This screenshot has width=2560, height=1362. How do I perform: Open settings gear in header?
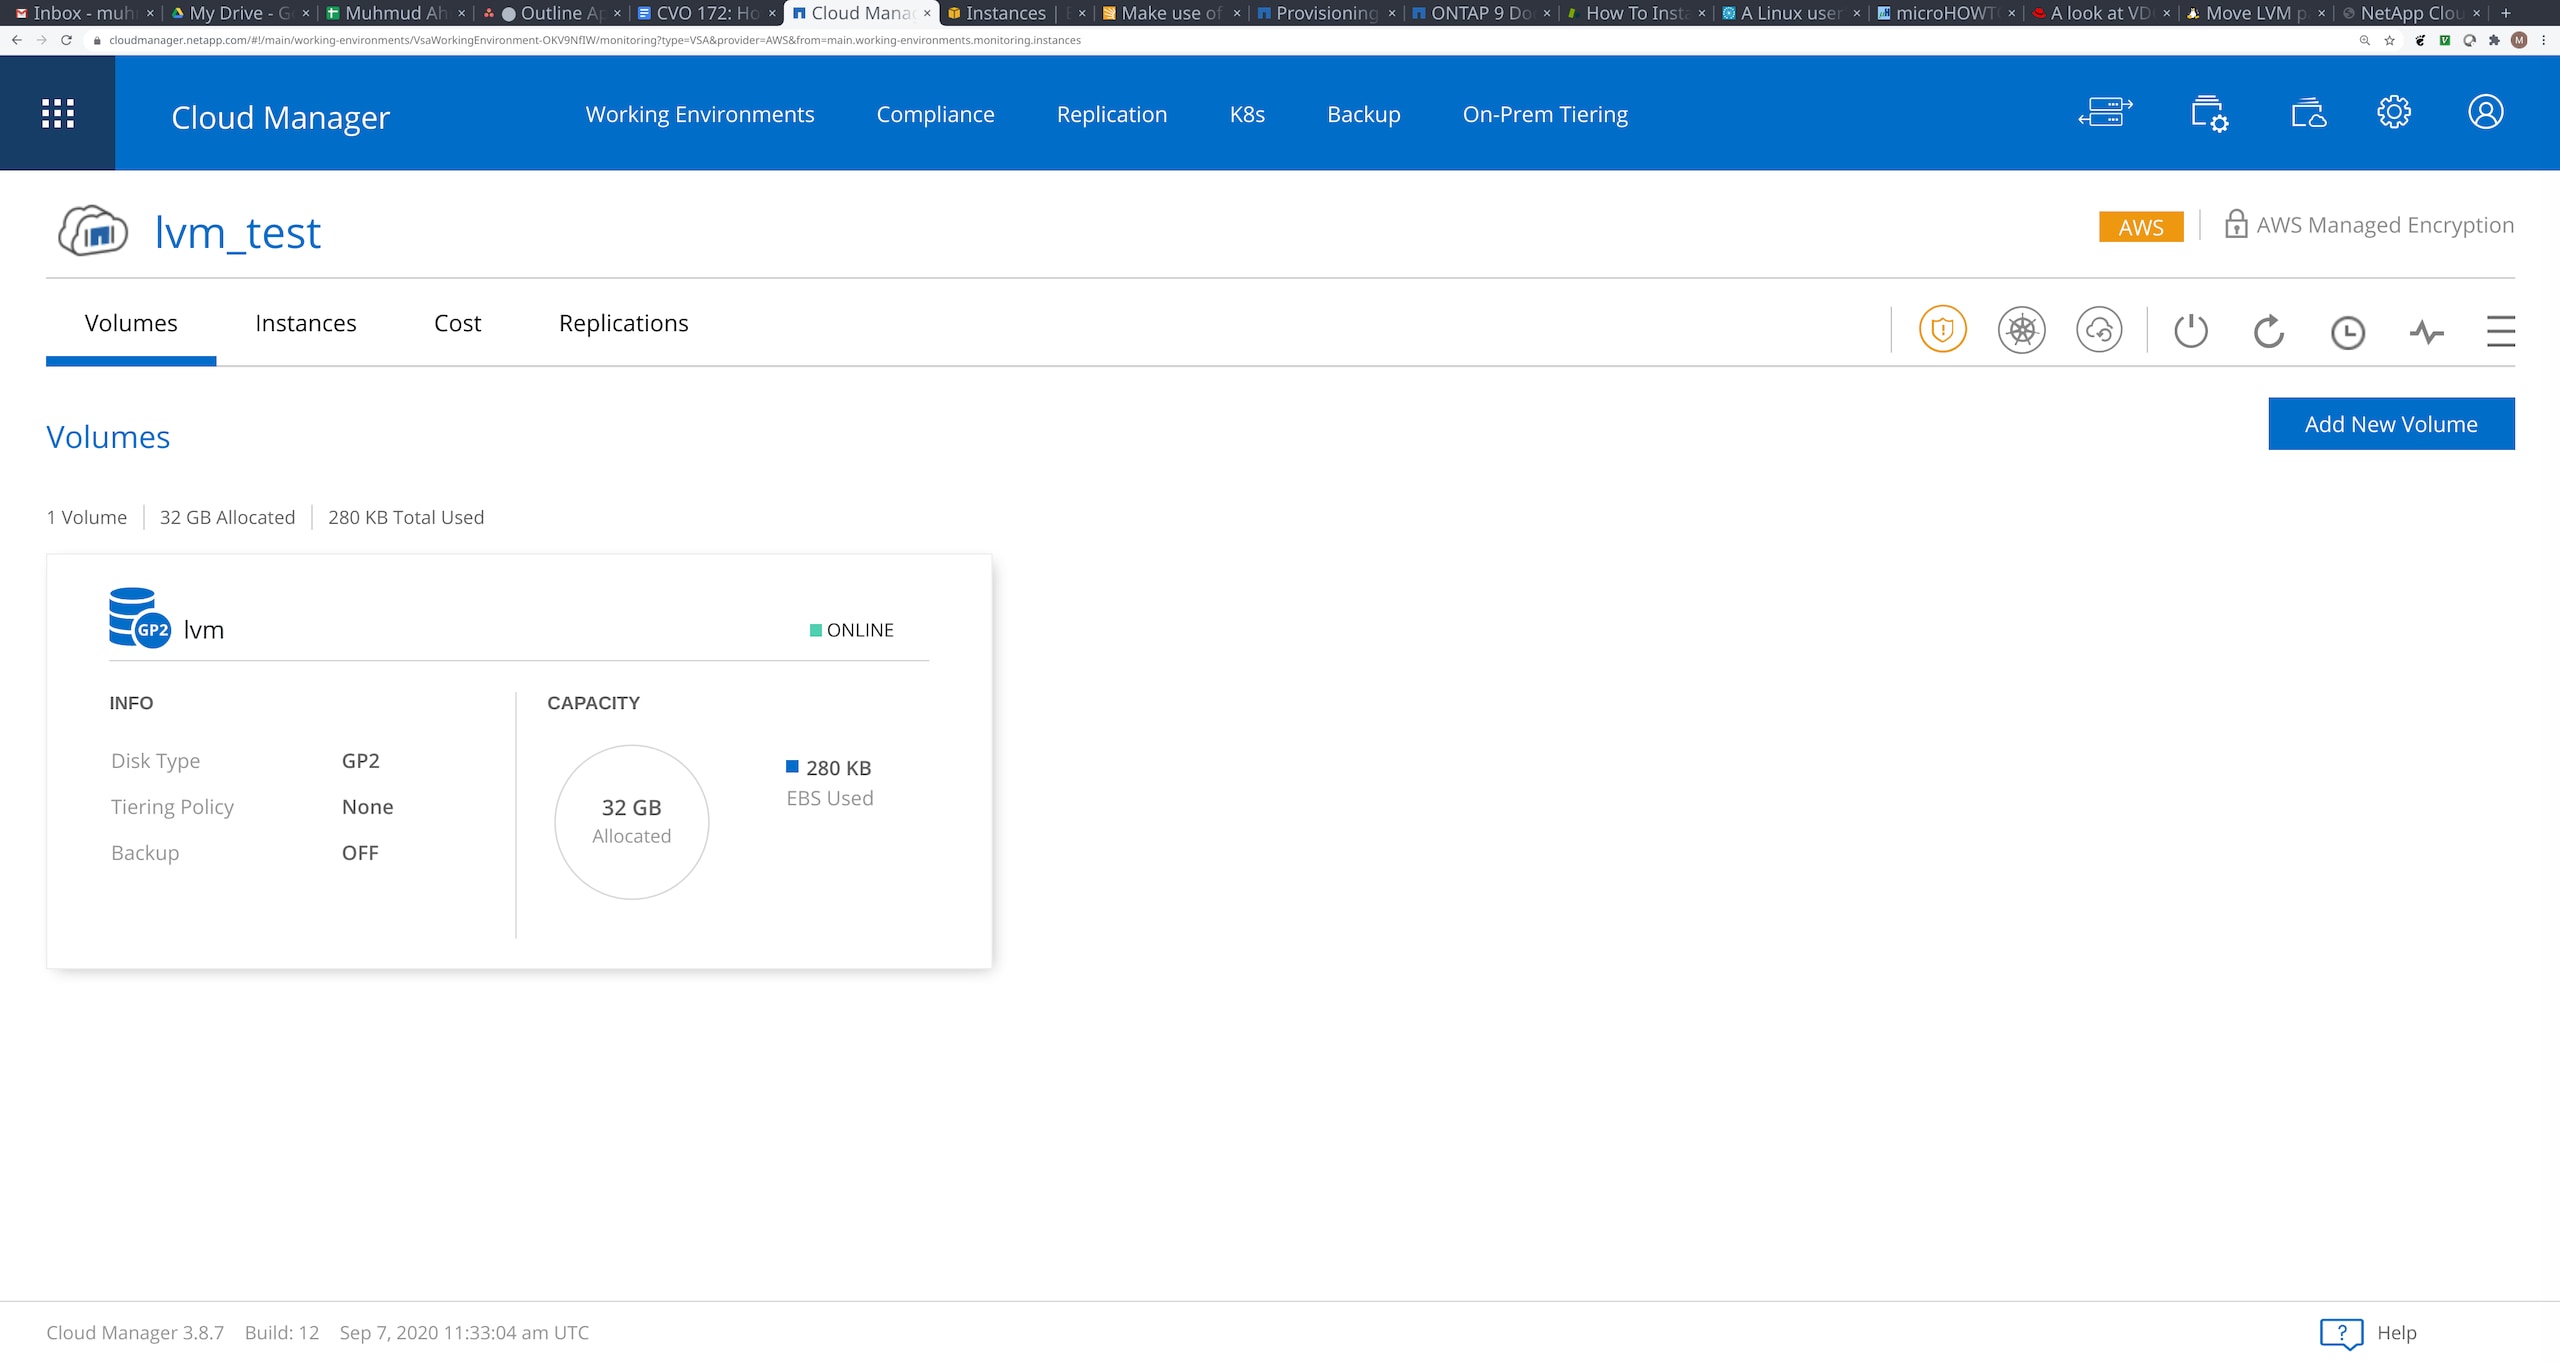(x=2393, y=112)
